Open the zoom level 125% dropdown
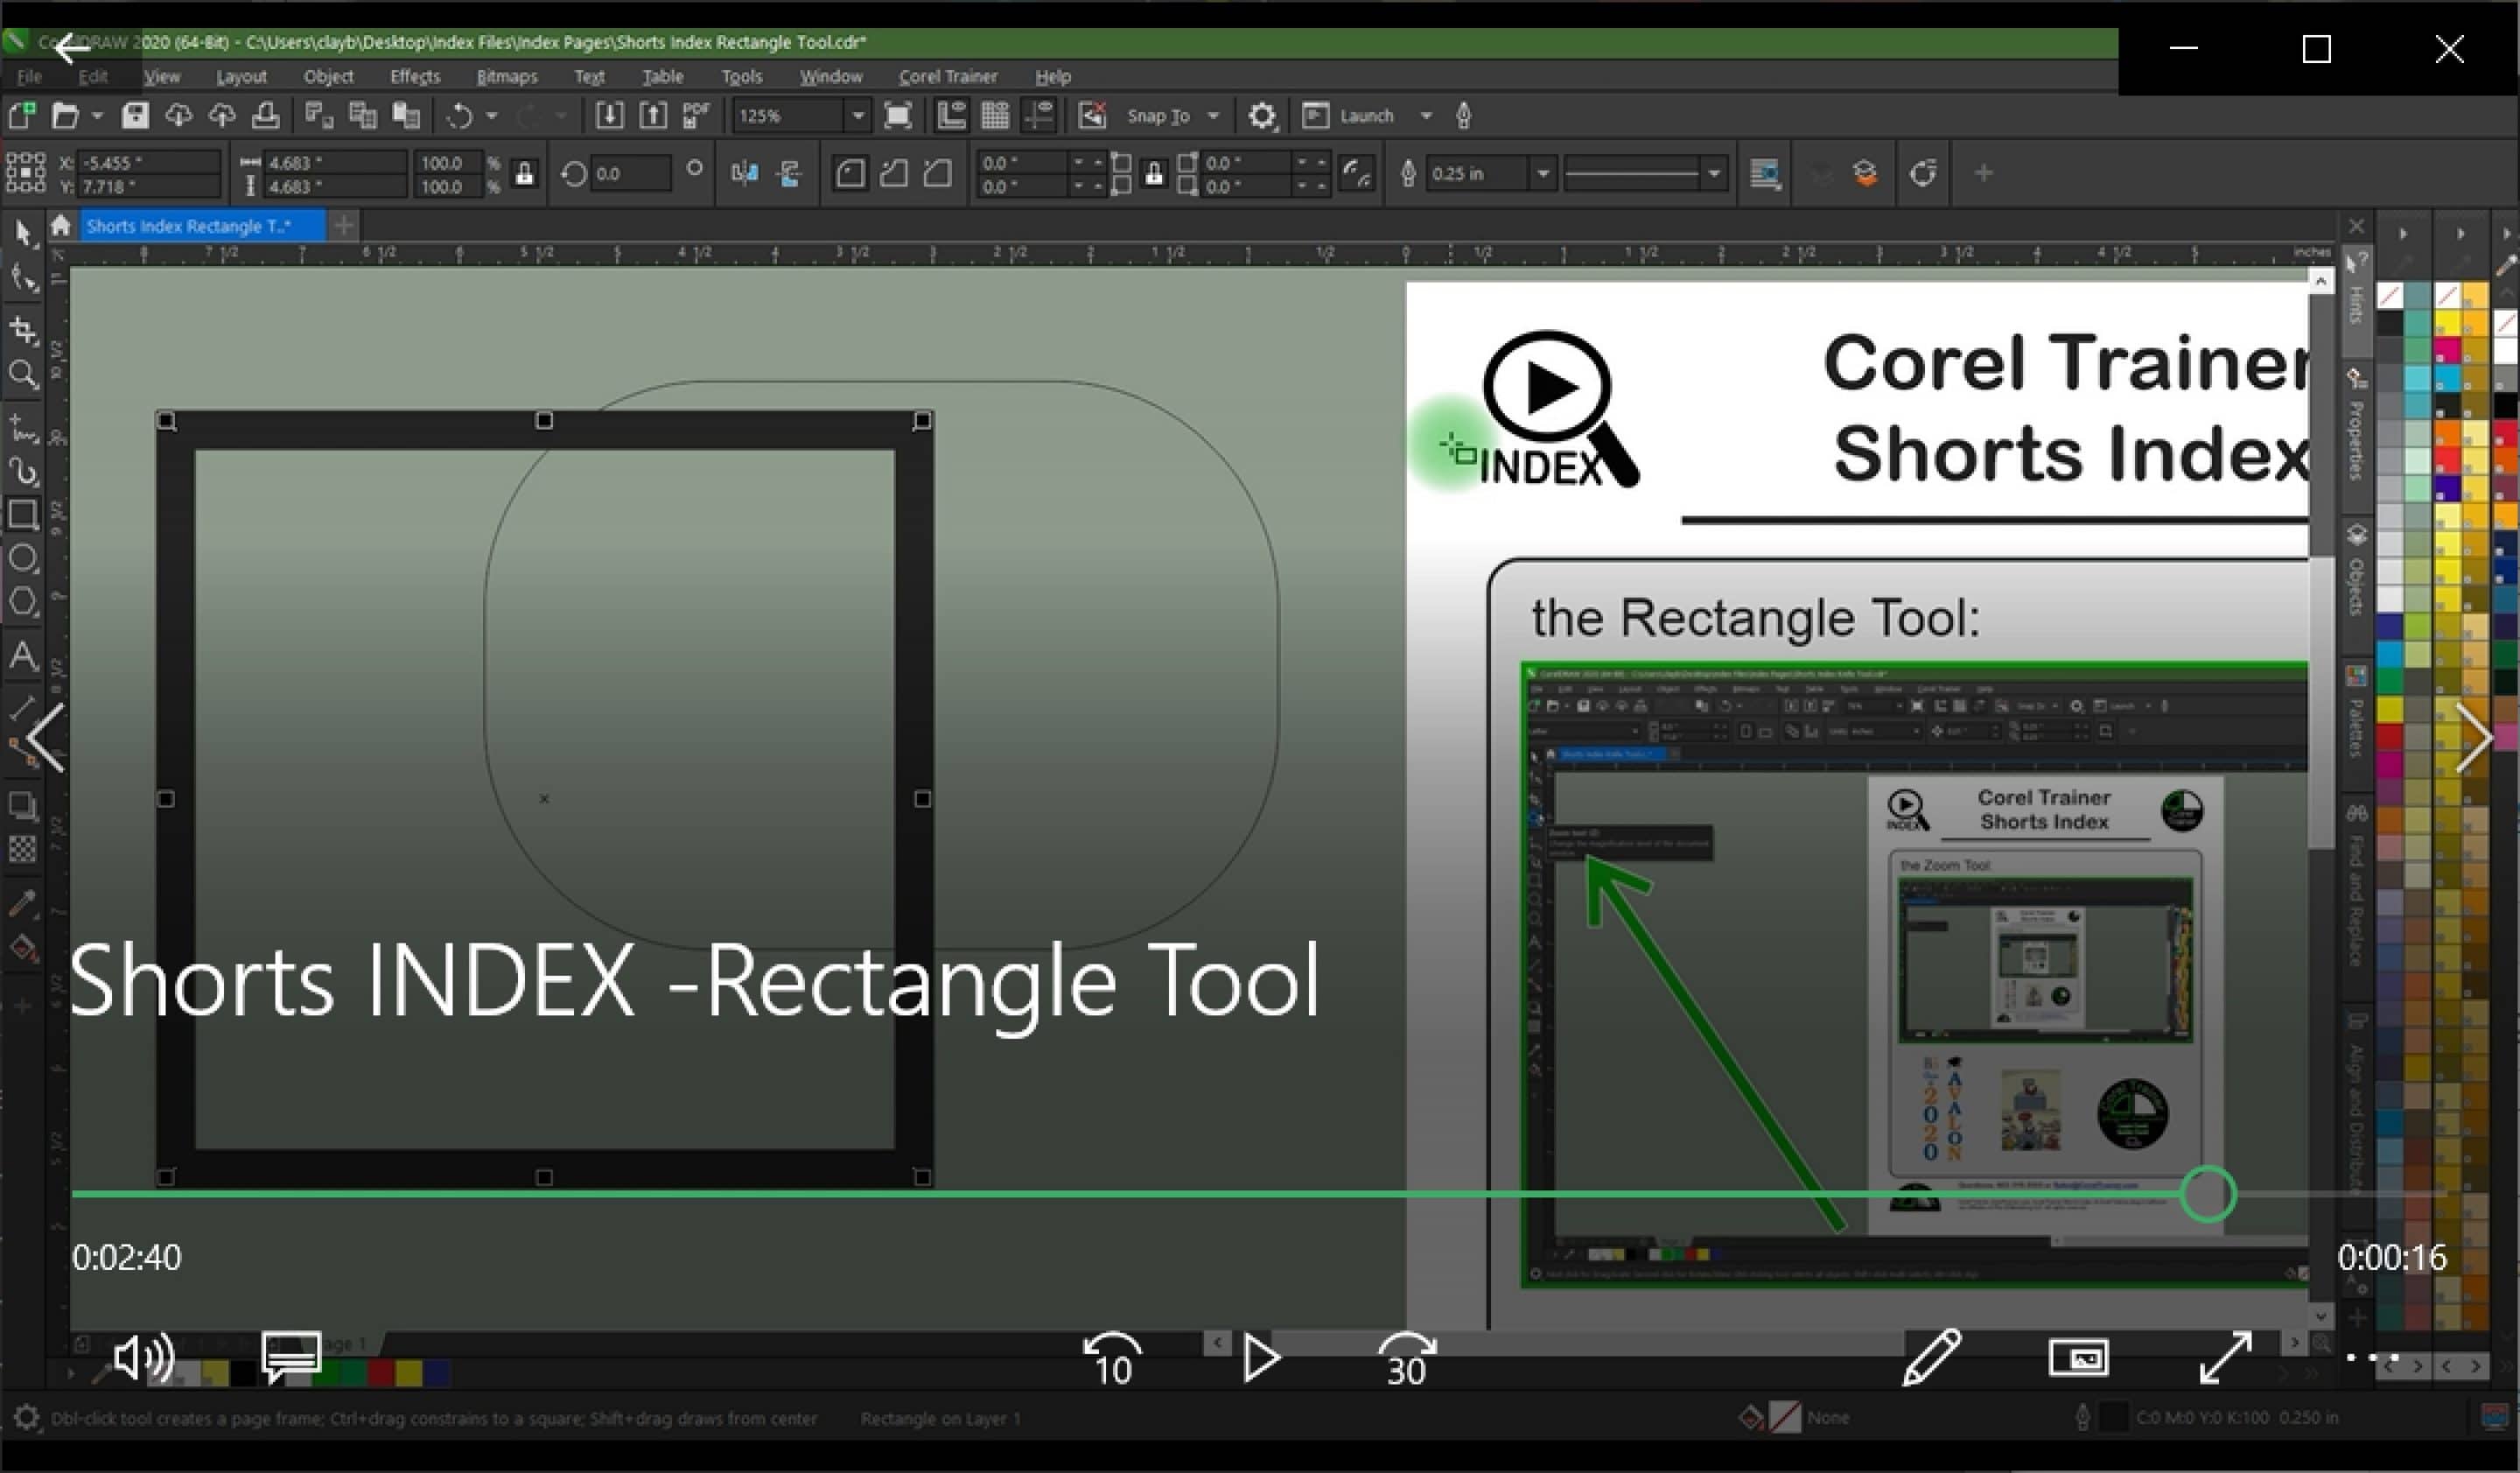 [857, 116]
